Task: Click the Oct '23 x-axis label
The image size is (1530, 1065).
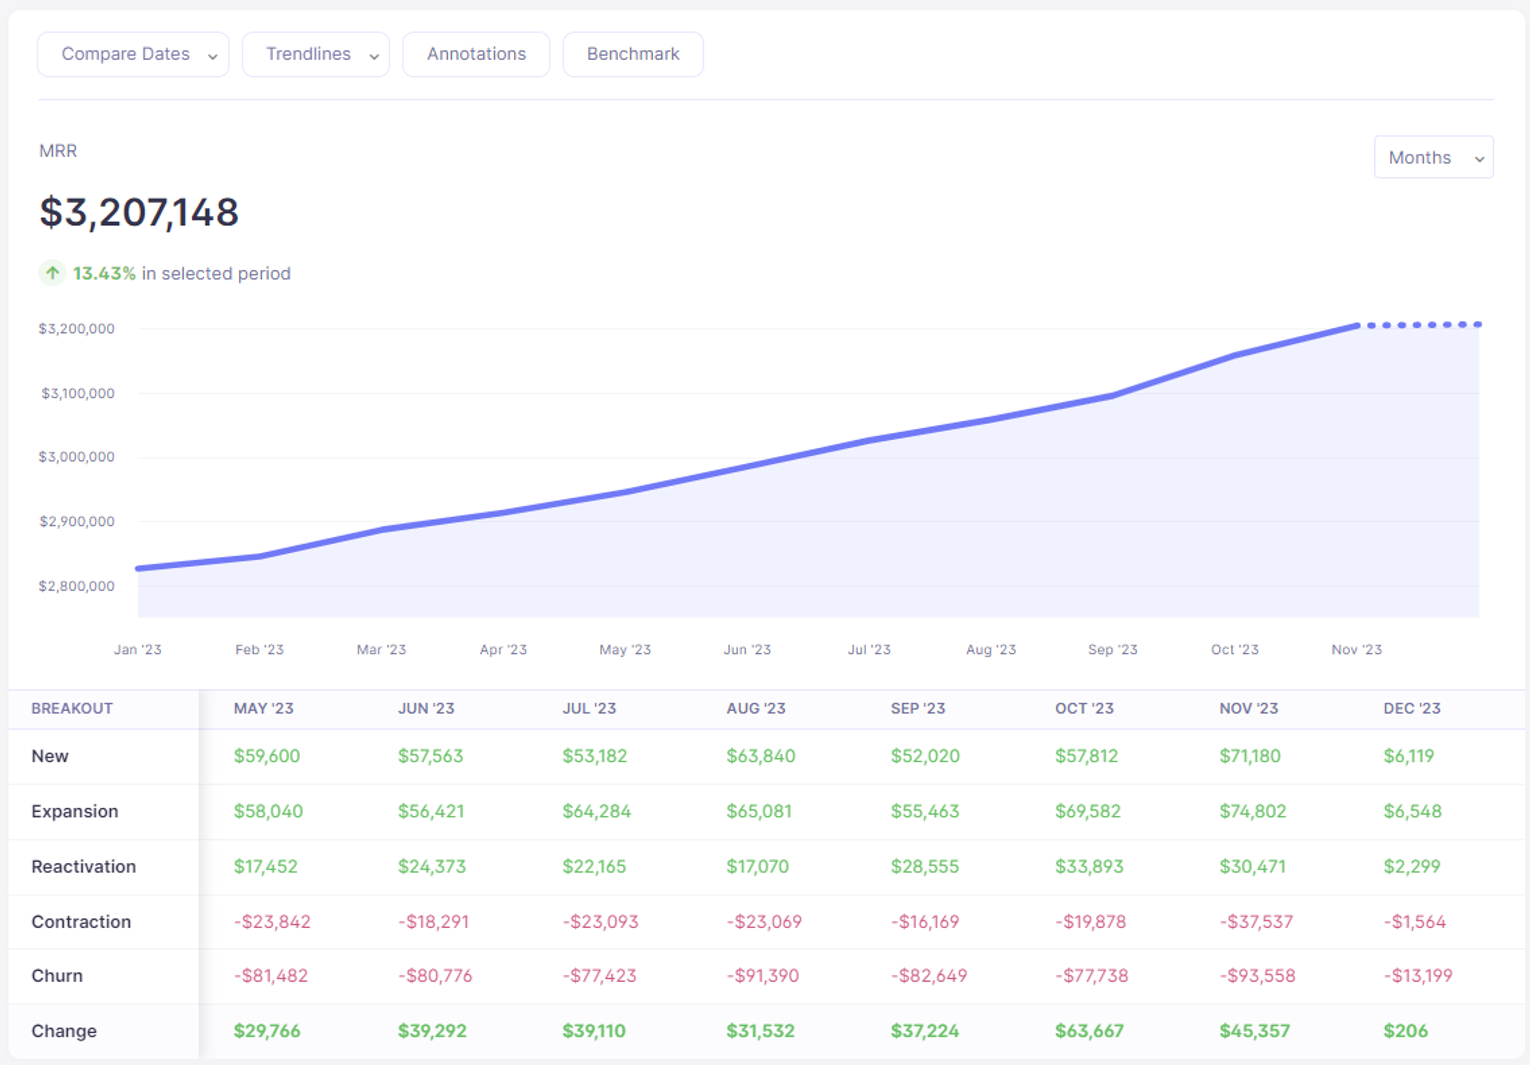Action: pyautogui.click(x=1235, y=649)
